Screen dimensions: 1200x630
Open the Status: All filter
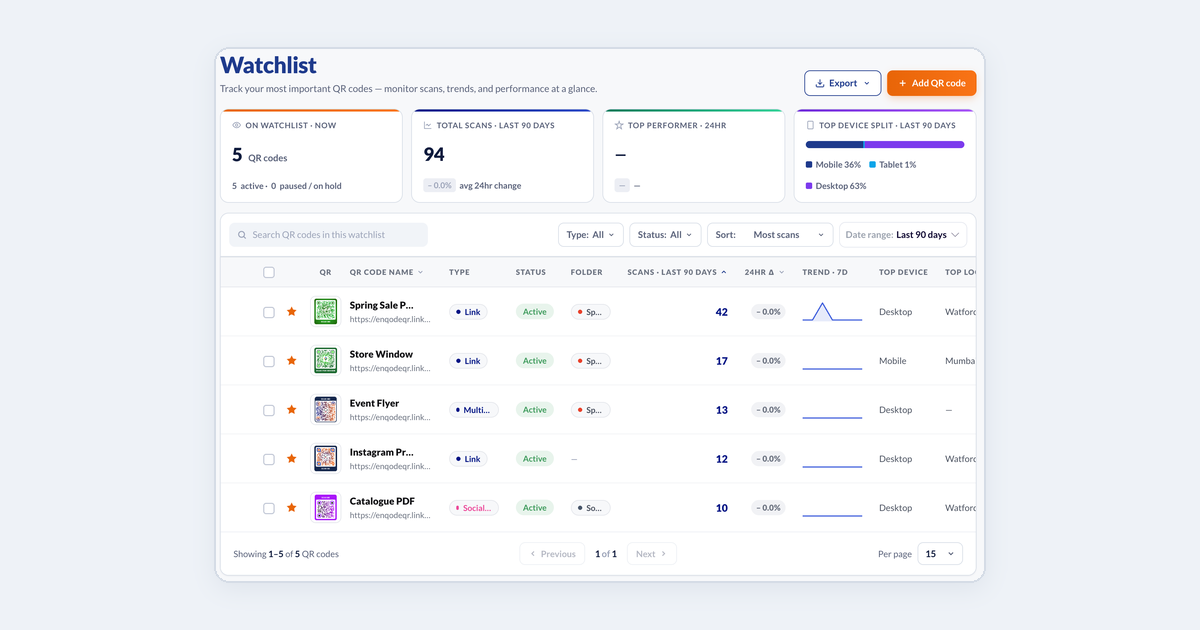tap(665, 235)
